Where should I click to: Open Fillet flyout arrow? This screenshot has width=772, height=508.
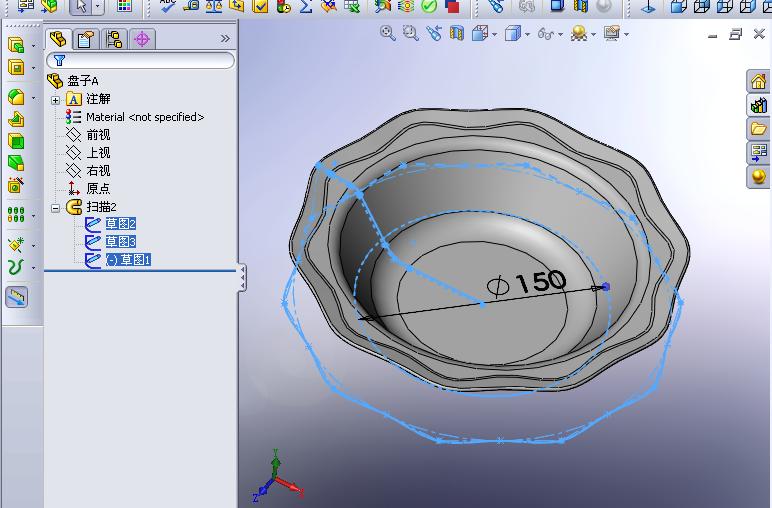[x=33, y=97]
